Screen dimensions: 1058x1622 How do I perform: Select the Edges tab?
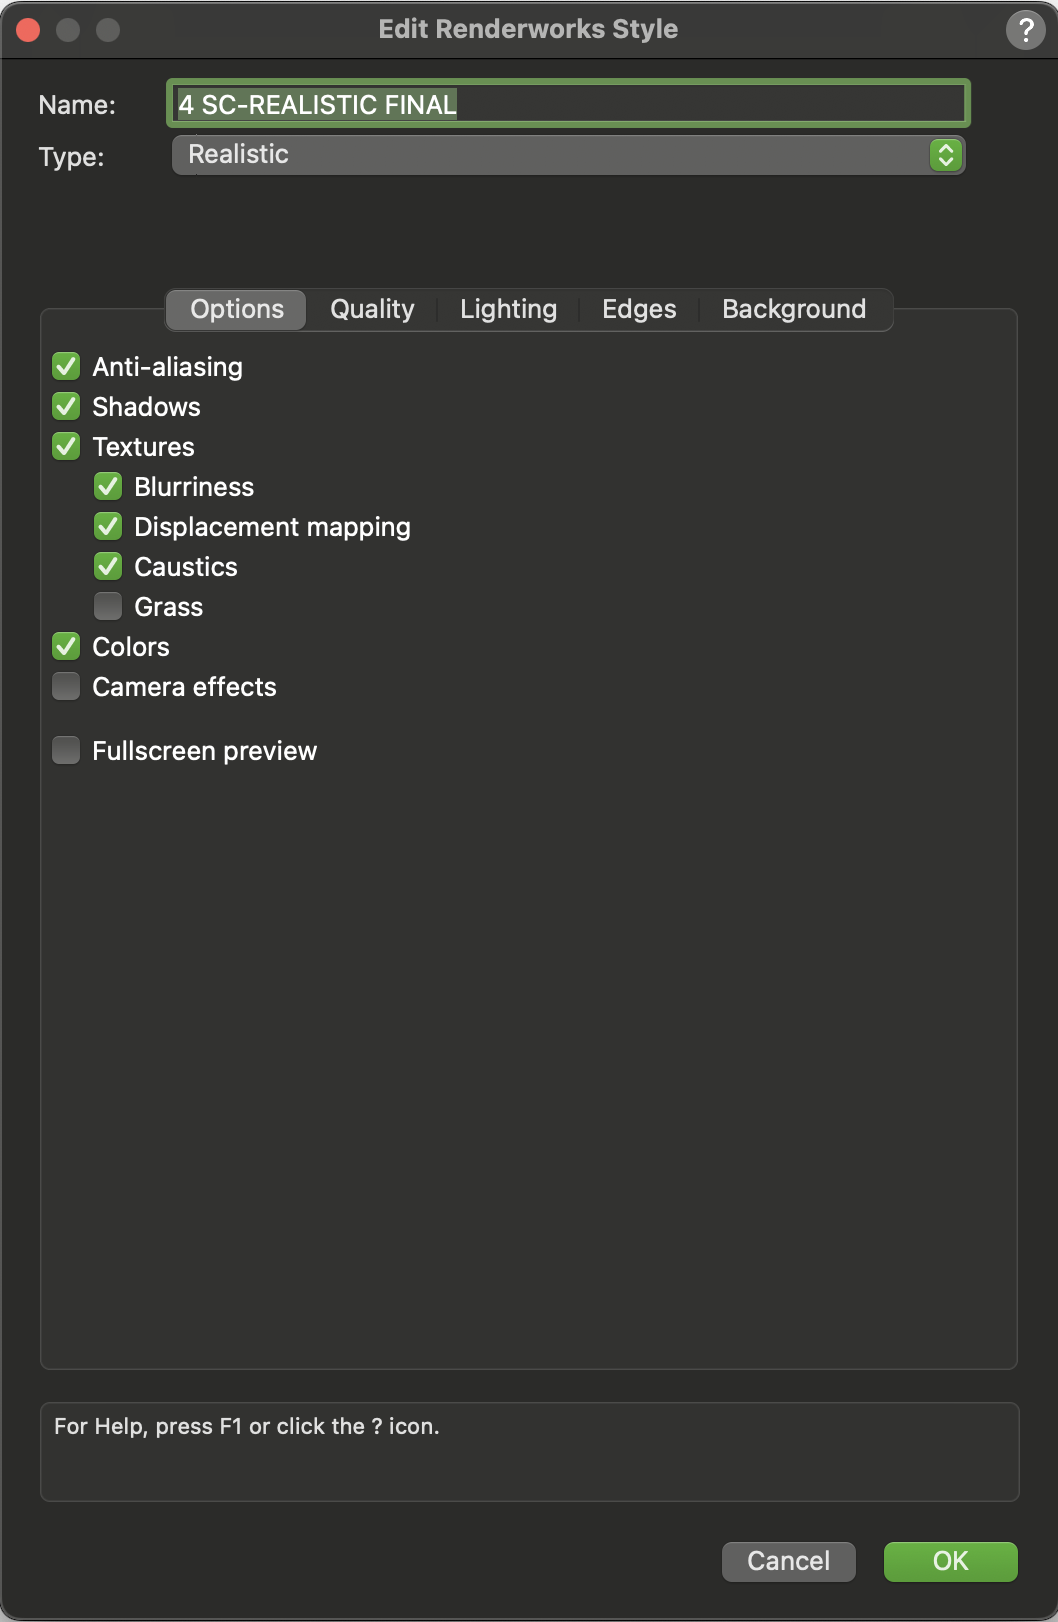click(639, 309)
